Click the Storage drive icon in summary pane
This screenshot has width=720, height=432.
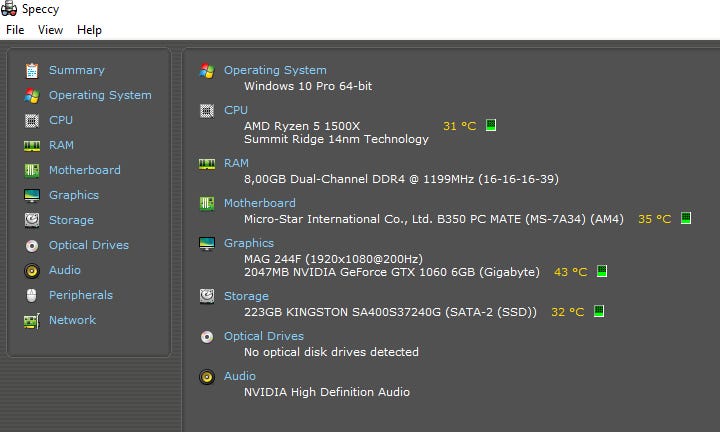tap(207, 296)
